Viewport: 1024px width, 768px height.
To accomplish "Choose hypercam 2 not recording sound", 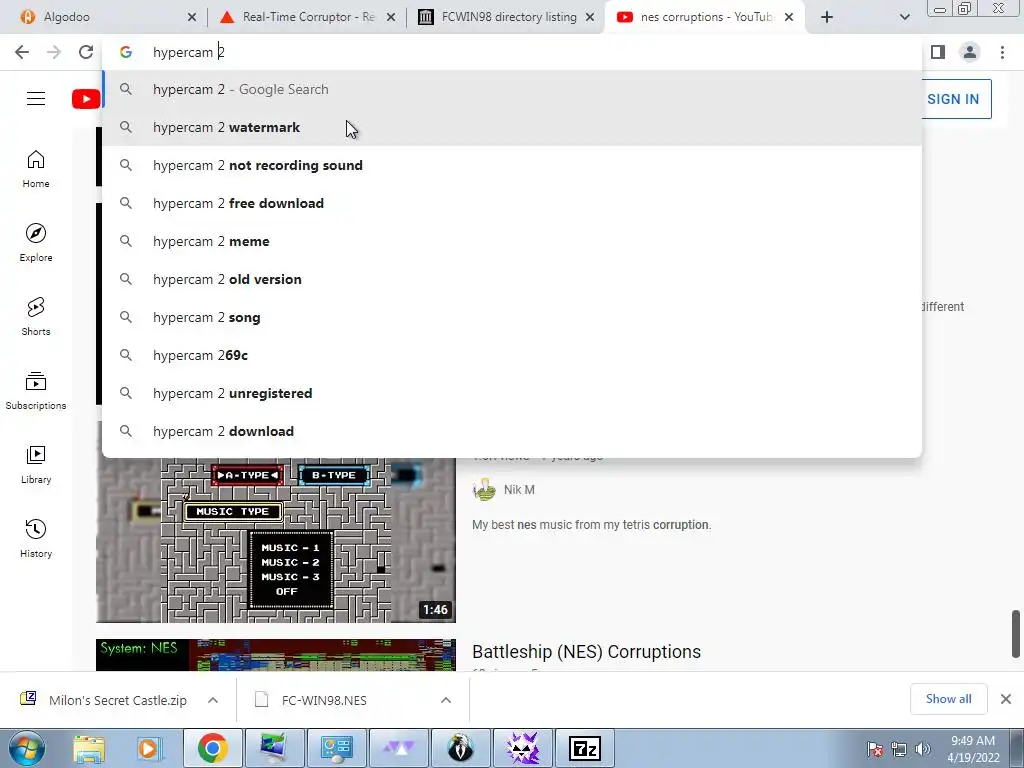I will click(512, 165).
